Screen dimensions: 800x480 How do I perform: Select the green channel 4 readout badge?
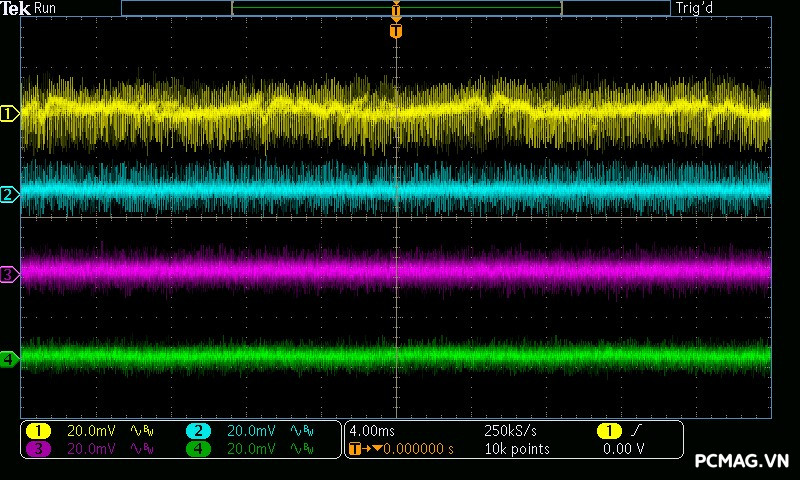pyautogui.click(x=198, y=449)
